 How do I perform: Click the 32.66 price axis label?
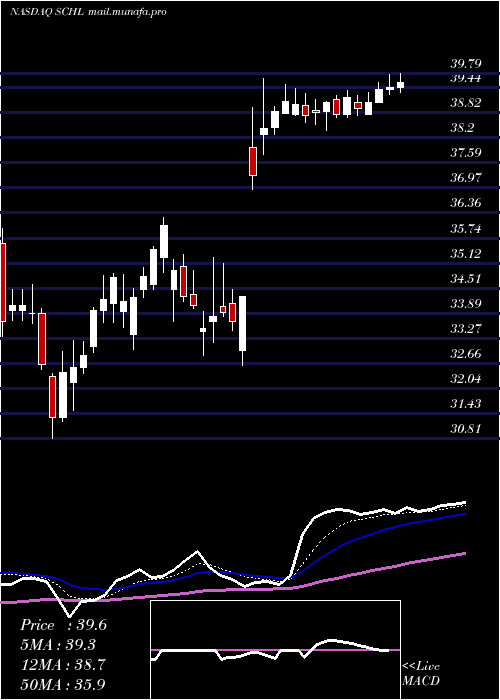point(465,354)
